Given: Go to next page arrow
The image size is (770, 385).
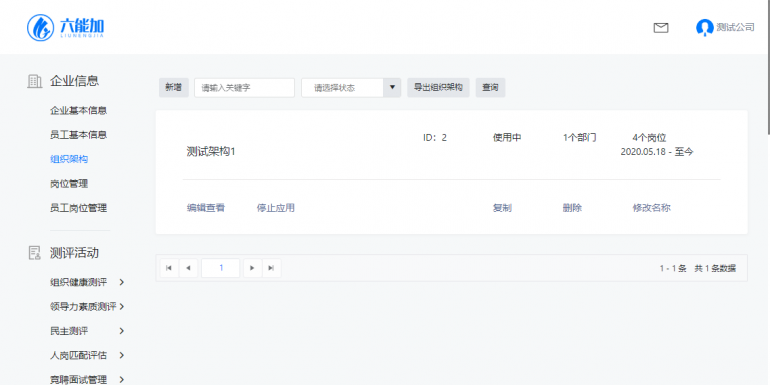Looking at the screenshot, I should tap(252, 268).
